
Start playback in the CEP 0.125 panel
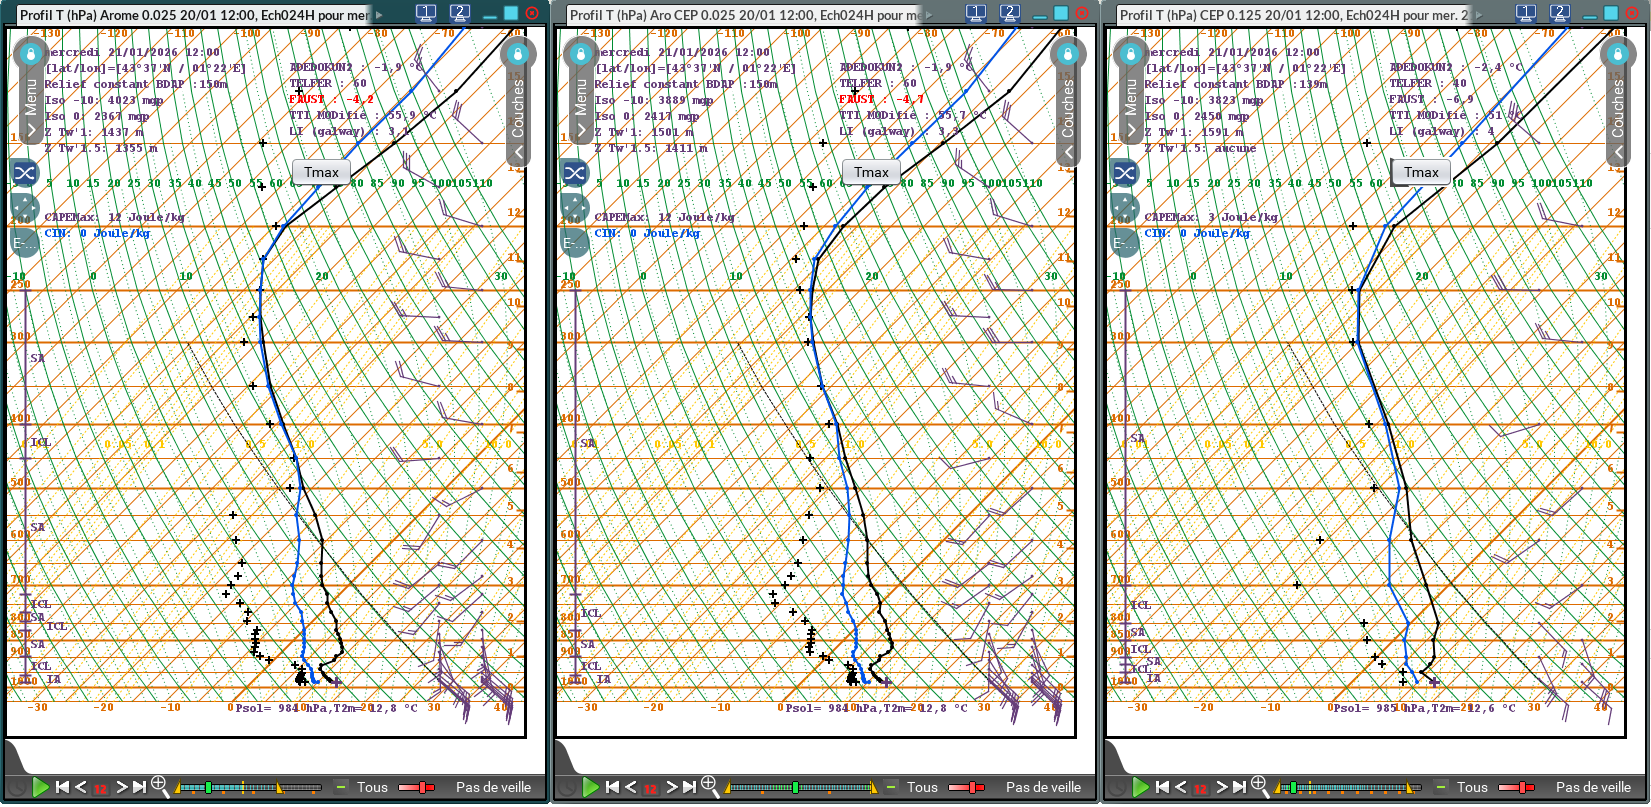[1140, 787]
